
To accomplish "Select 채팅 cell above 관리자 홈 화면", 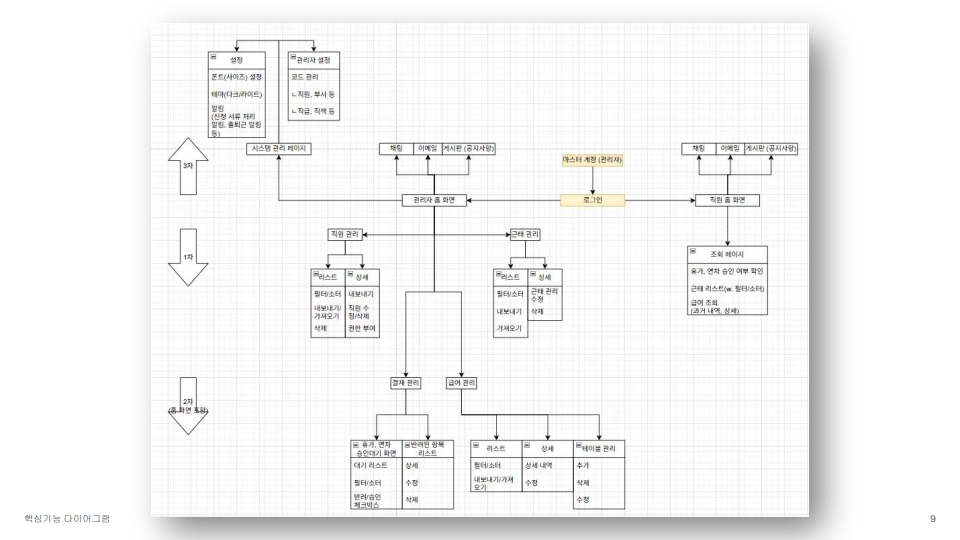I will pyautogui.click(x=396, y=149).
